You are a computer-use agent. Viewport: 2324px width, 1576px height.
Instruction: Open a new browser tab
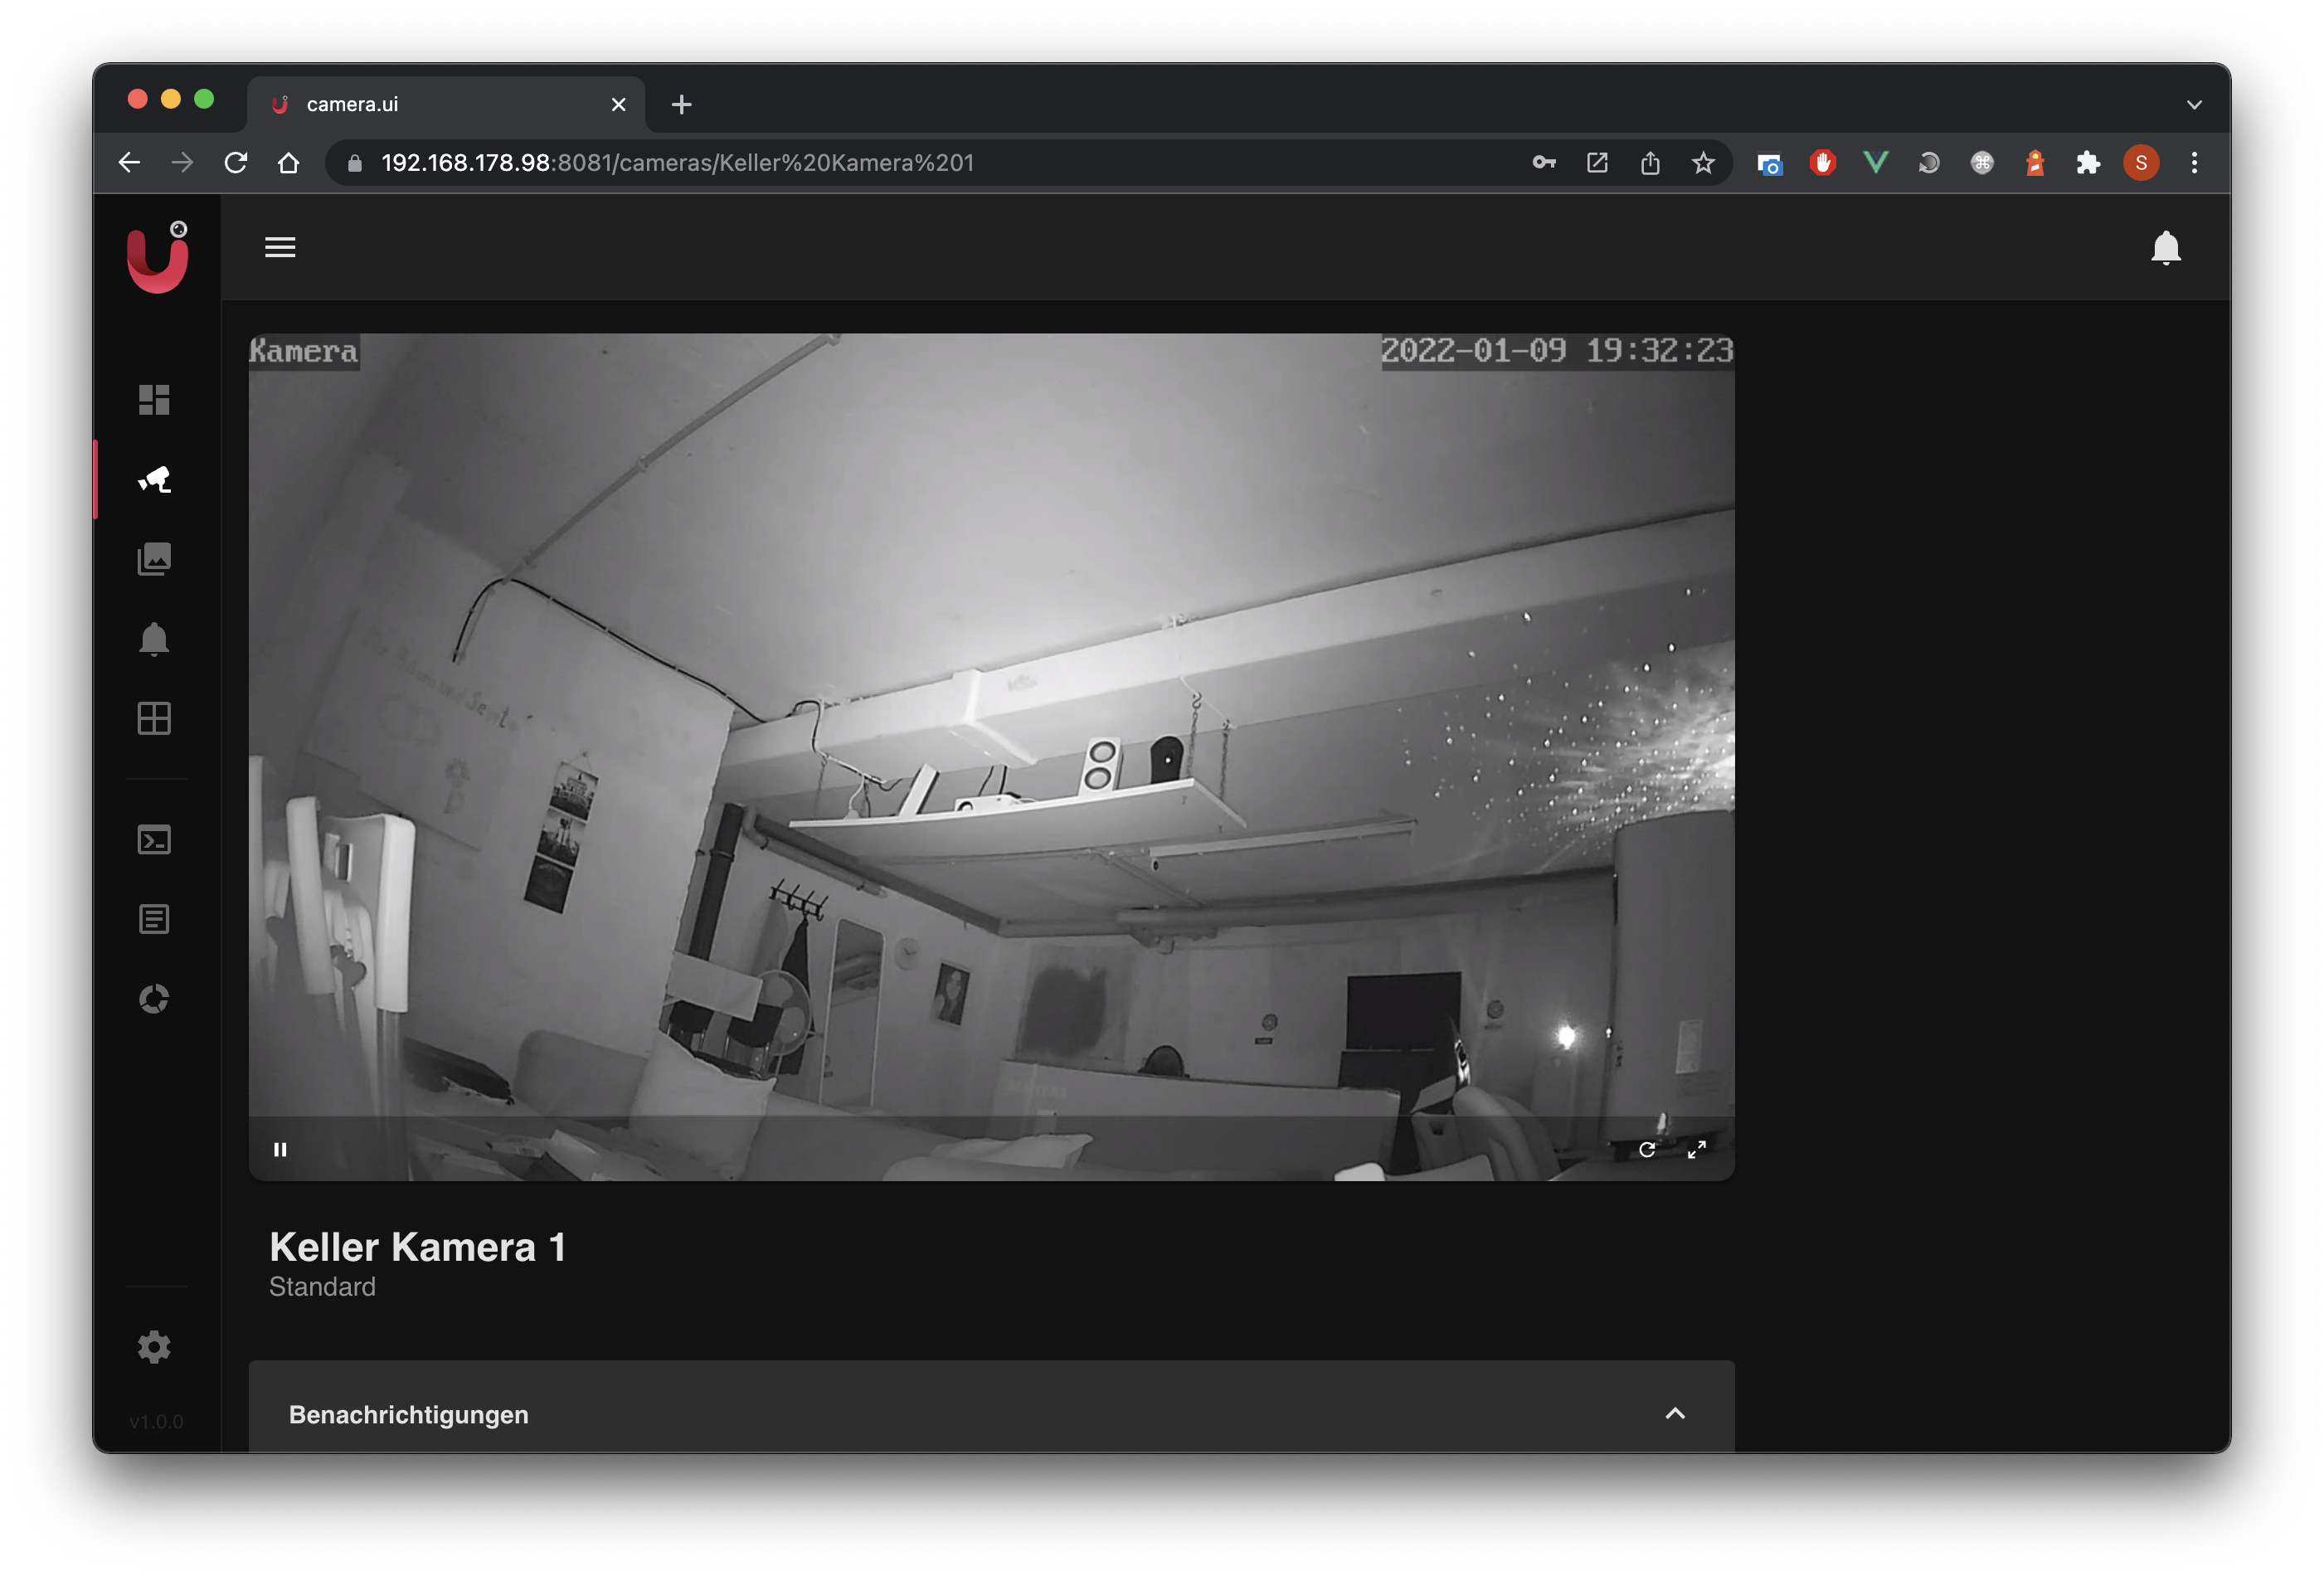(x=682, y=104)
